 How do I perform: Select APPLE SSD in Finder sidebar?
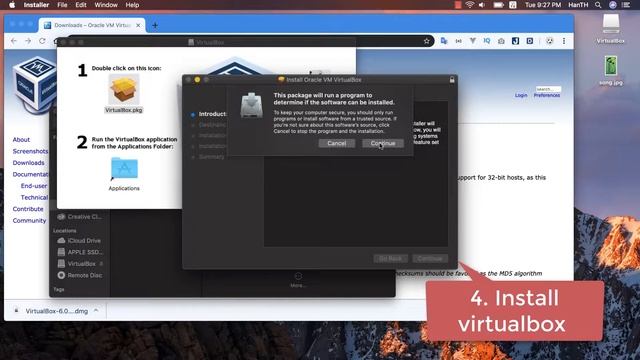80,252
